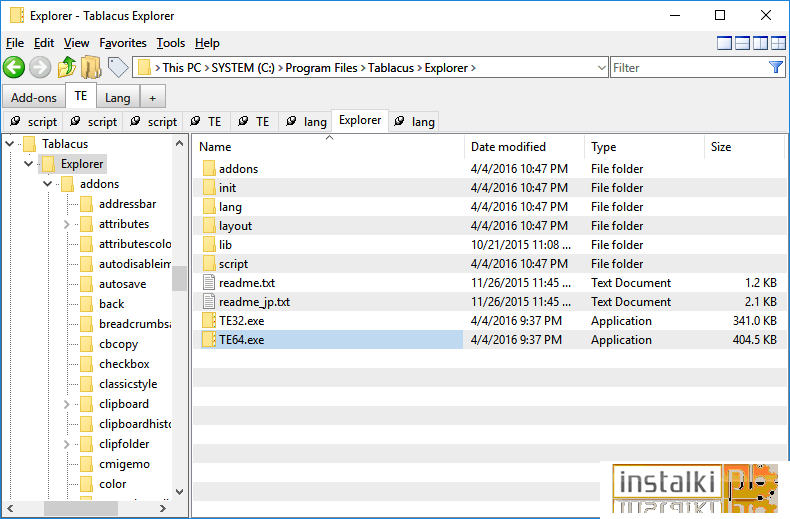Go up one folder level

click(x=67, y=68)
